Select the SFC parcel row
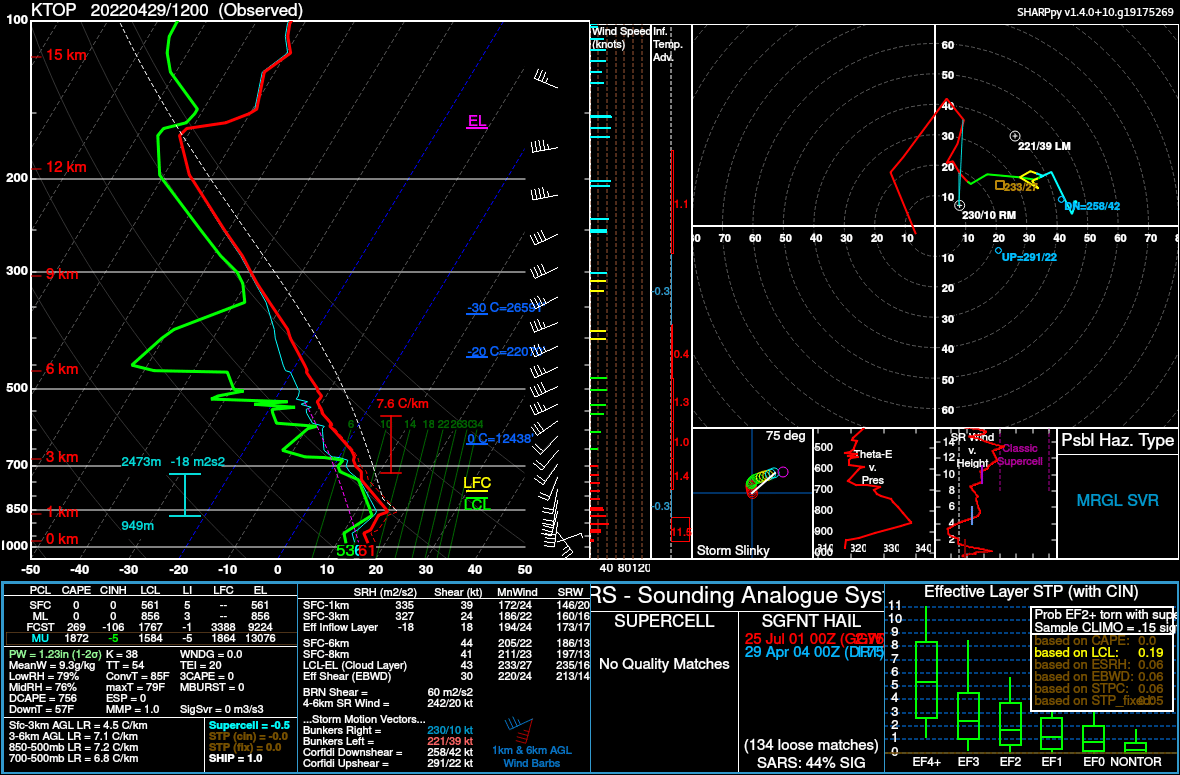Screen dimensions: 1180x775 tap(150, 604)
